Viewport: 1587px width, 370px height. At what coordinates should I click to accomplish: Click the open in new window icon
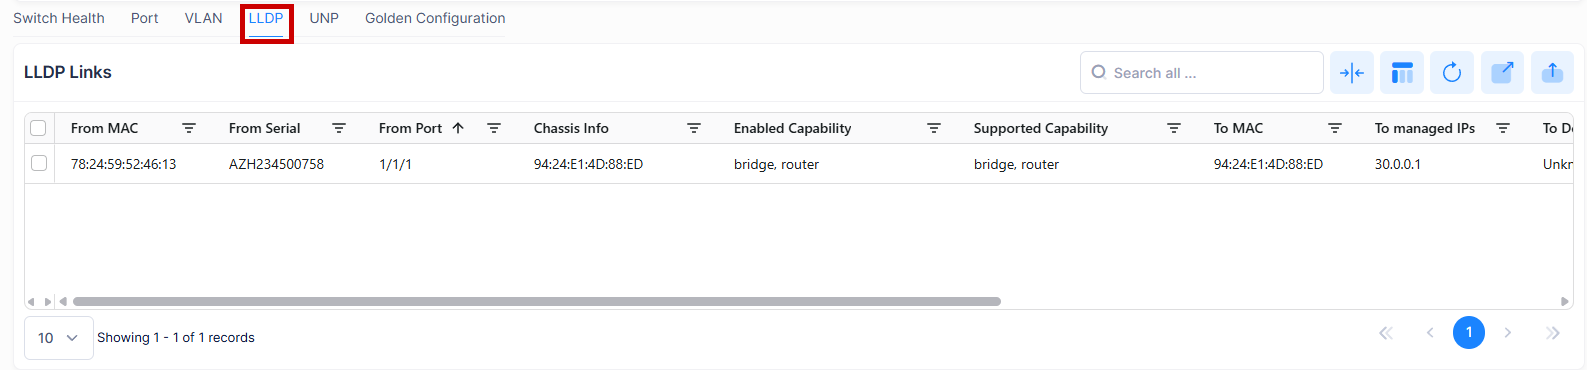(1502, 72)
